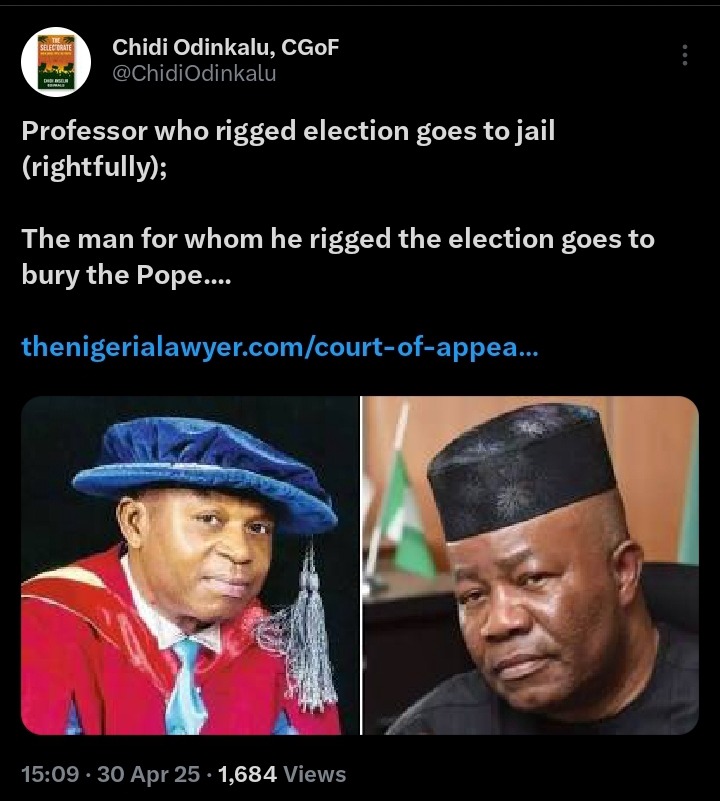
Task: Open the 15:09 post timestamp
Action: tap(50, 774)
